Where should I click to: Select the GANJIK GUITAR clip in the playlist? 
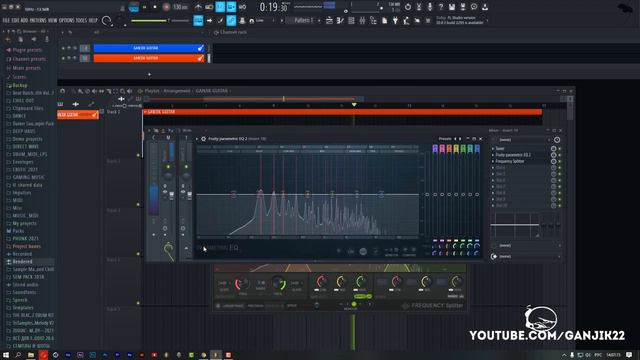tap(342, 112)
